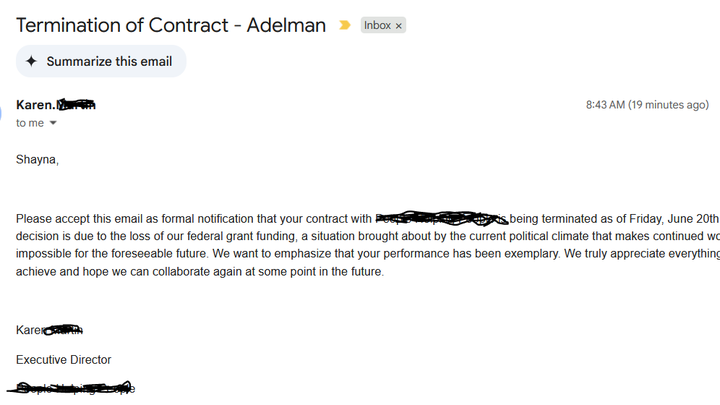Click the yellow importance marker beside subject

click(344, 25)
